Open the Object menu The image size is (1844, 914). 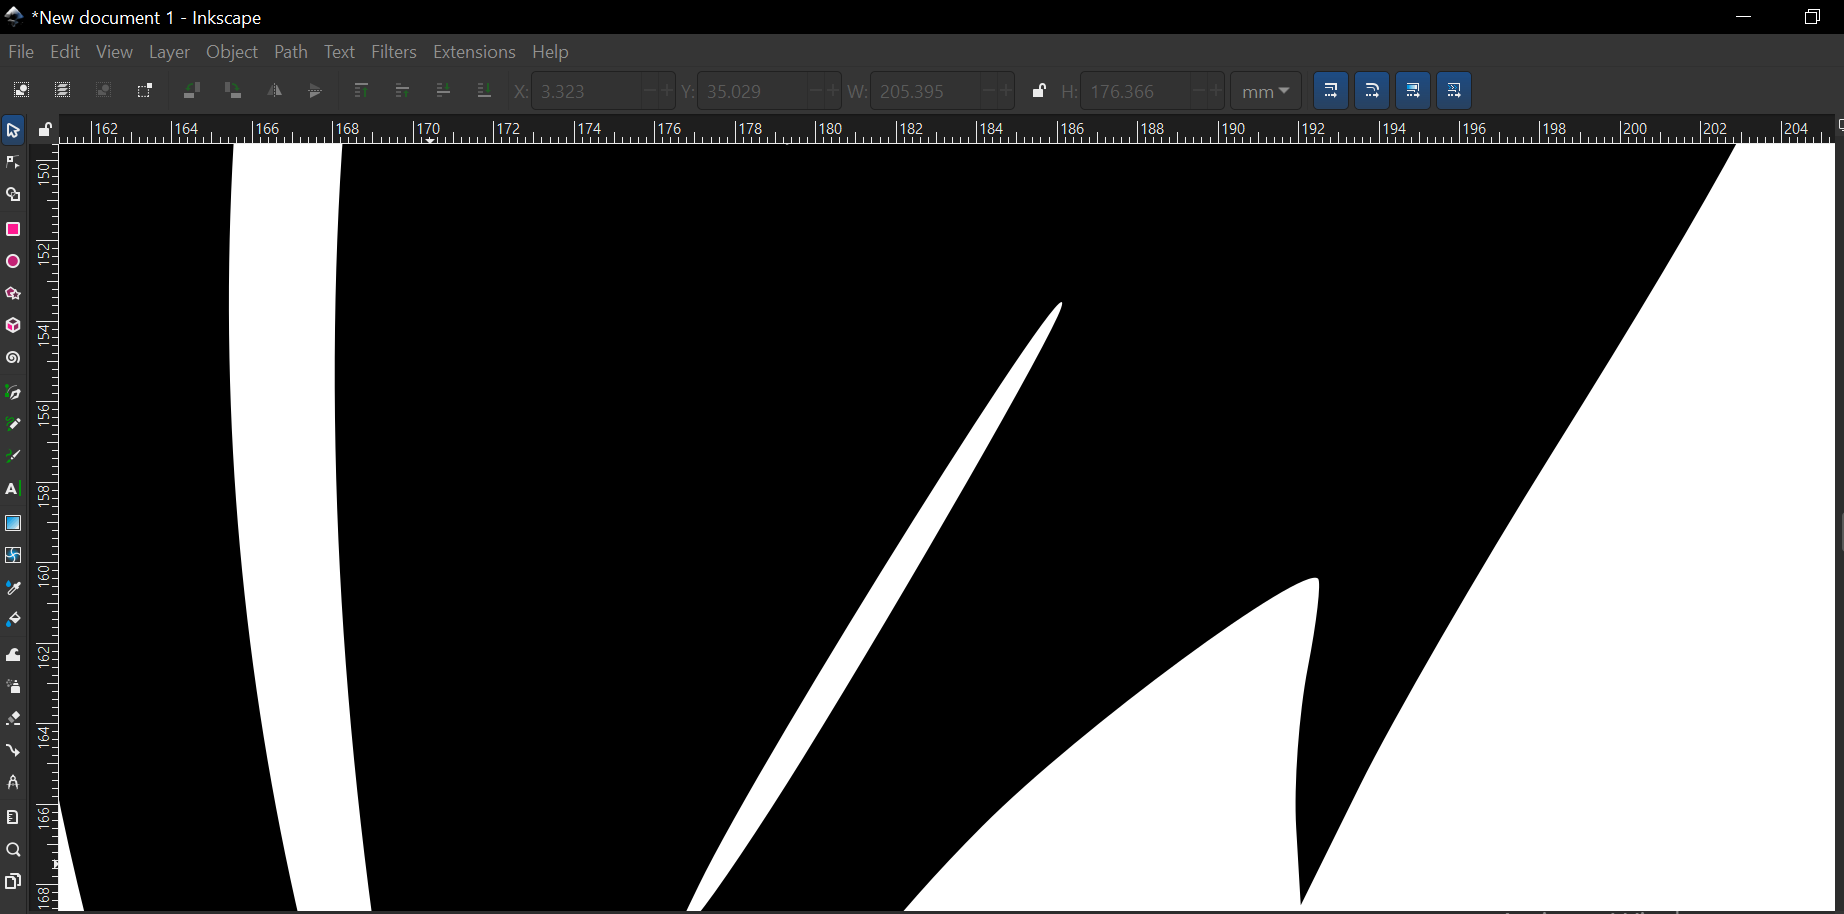tap(232, 52)
